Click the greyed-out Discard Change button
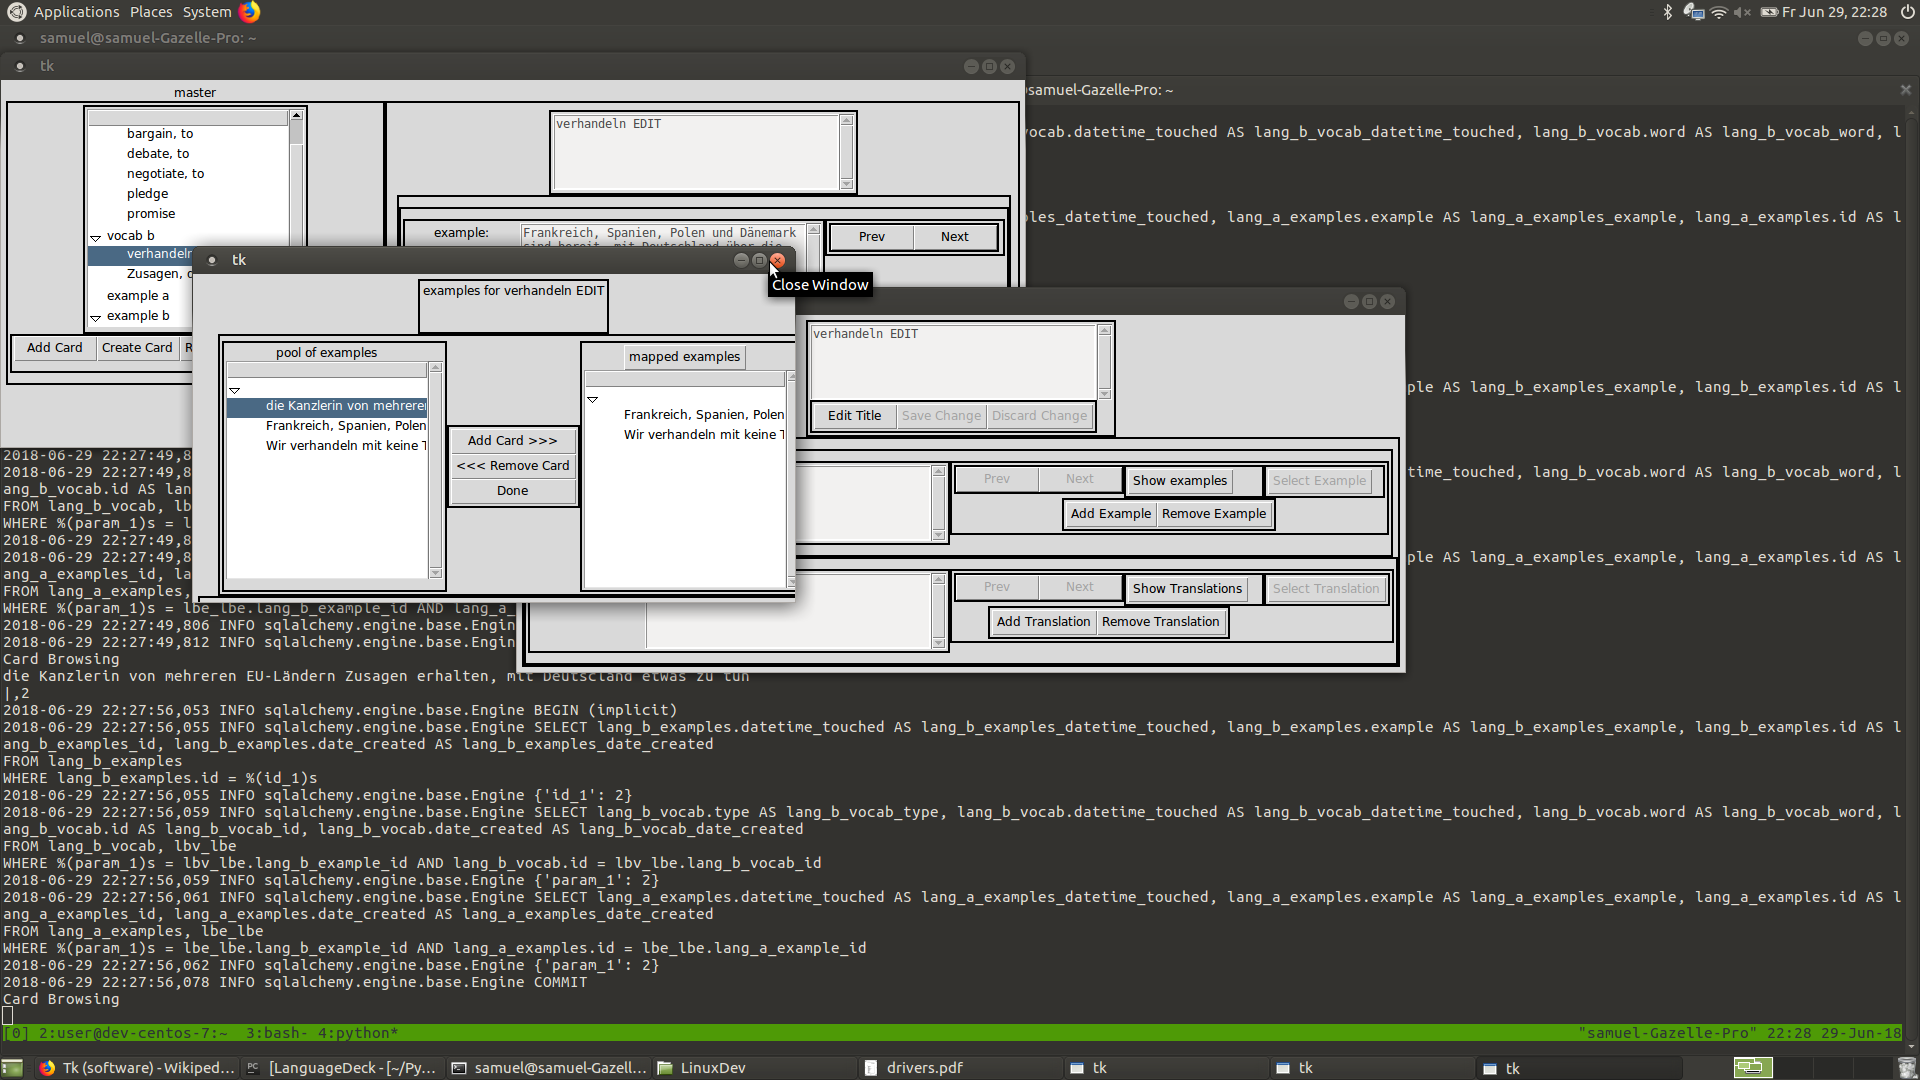Screen dimensions: 1920x1080 tap(1040, 416)
